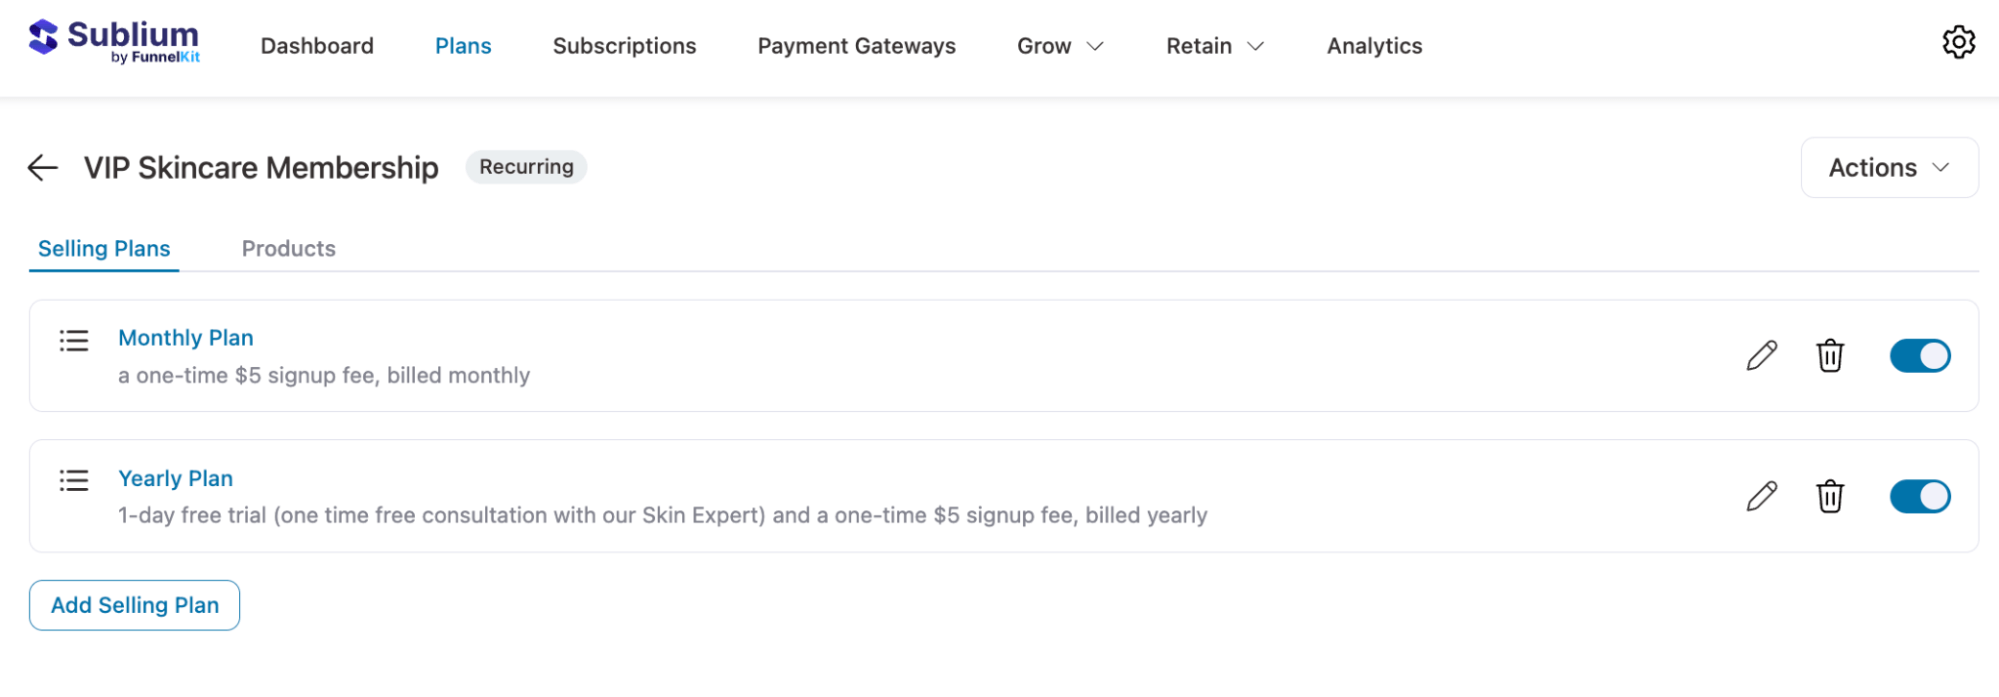
Task: Go back using the arrow icon
Action: 42,167
